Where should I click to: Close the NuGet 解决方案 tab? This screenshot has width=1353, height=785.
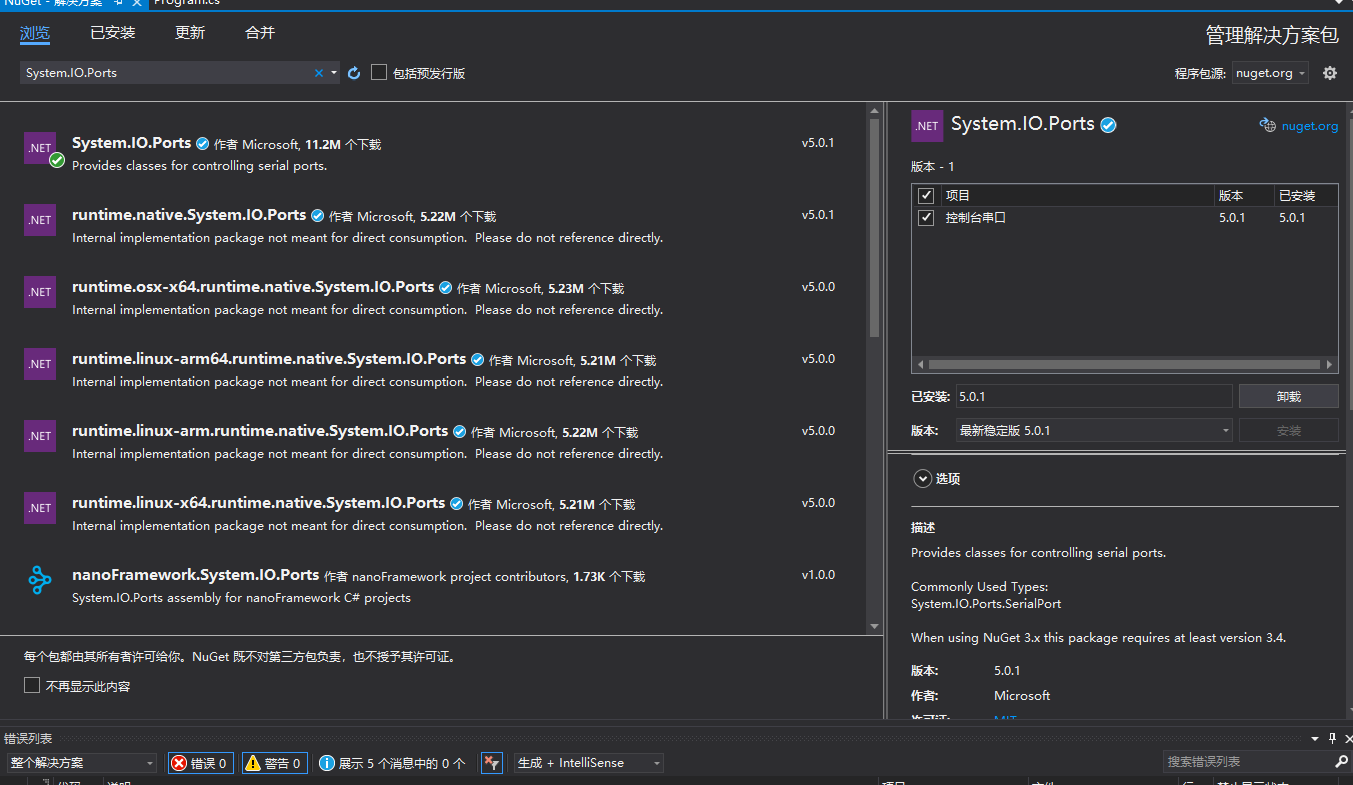click(137, 3)
